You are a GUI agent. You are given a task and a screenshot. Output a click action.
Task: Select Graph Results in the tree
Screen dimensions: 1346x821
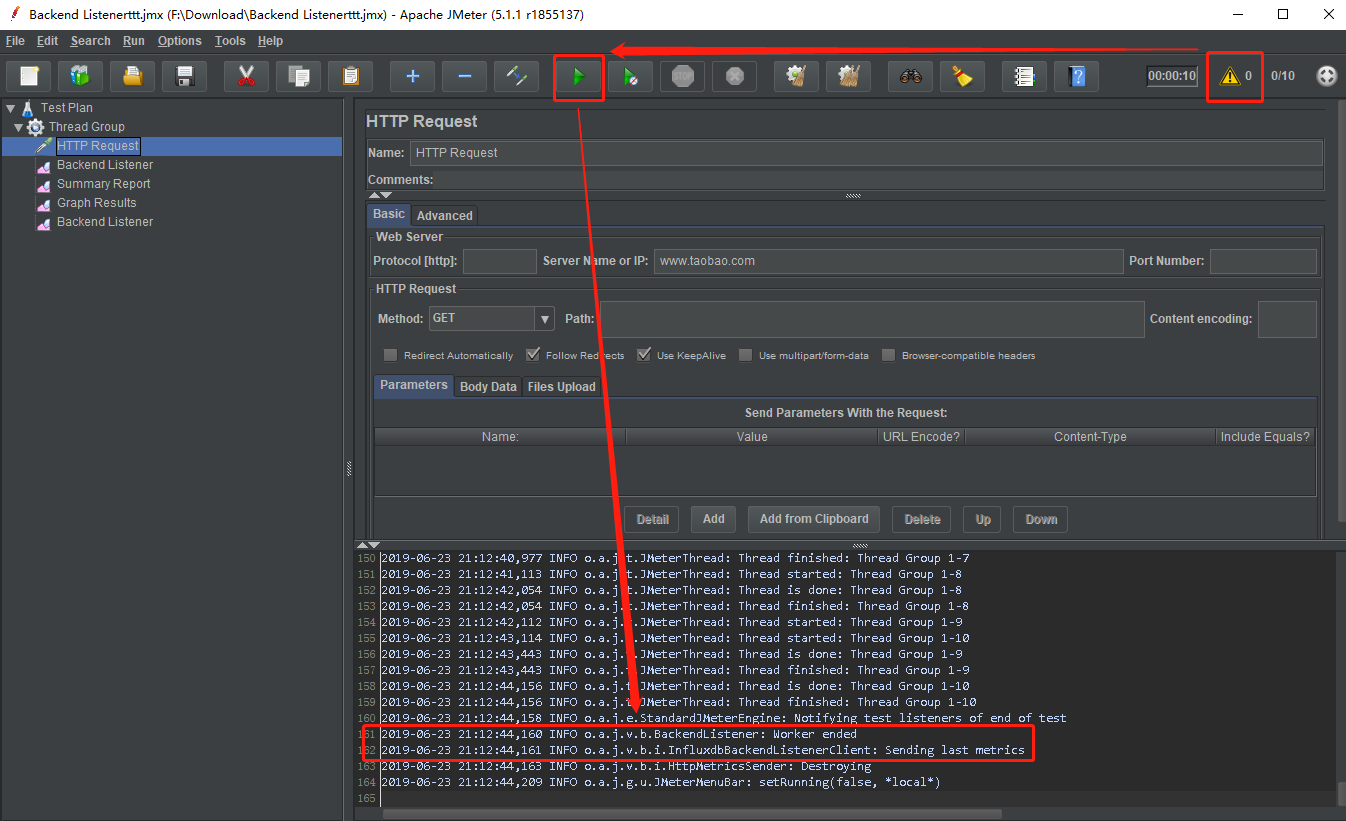pyautogui.click(x=96, y=203)
